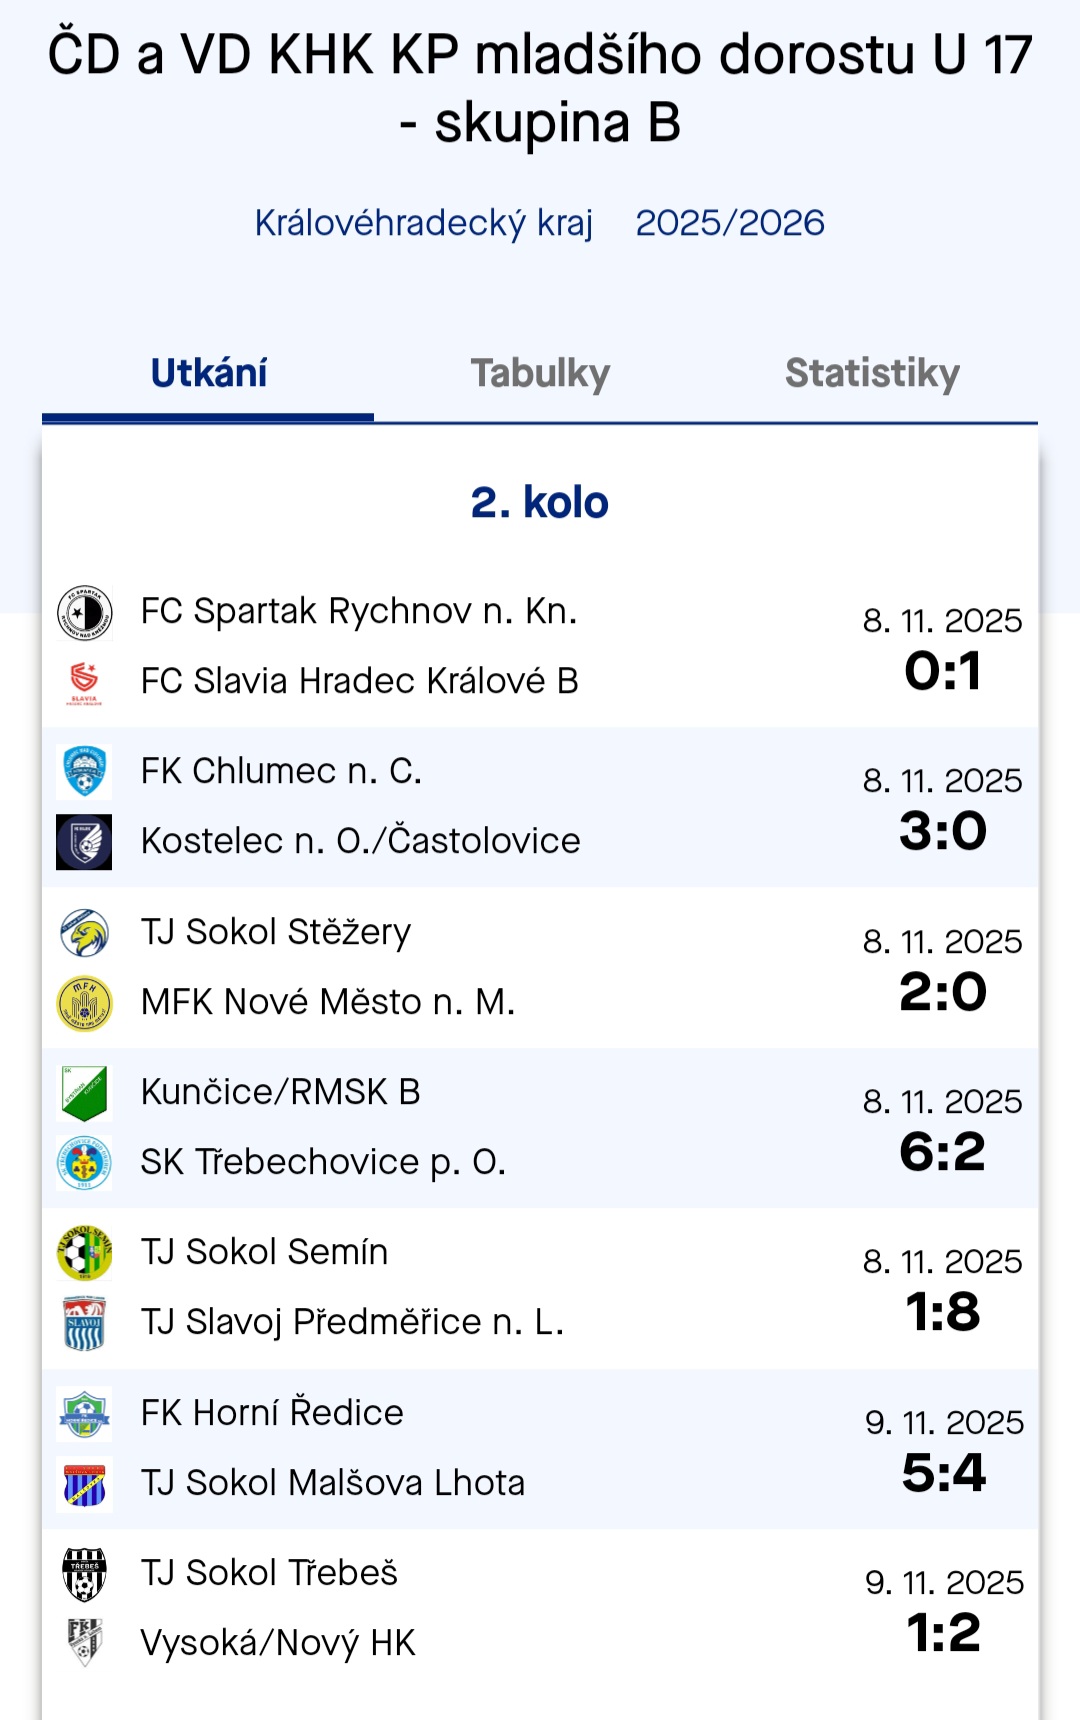This screenshot has height=1720, width=1080.
Task: Open SK Třebechovice p. O. team
Action: (x=323, y=1162)
